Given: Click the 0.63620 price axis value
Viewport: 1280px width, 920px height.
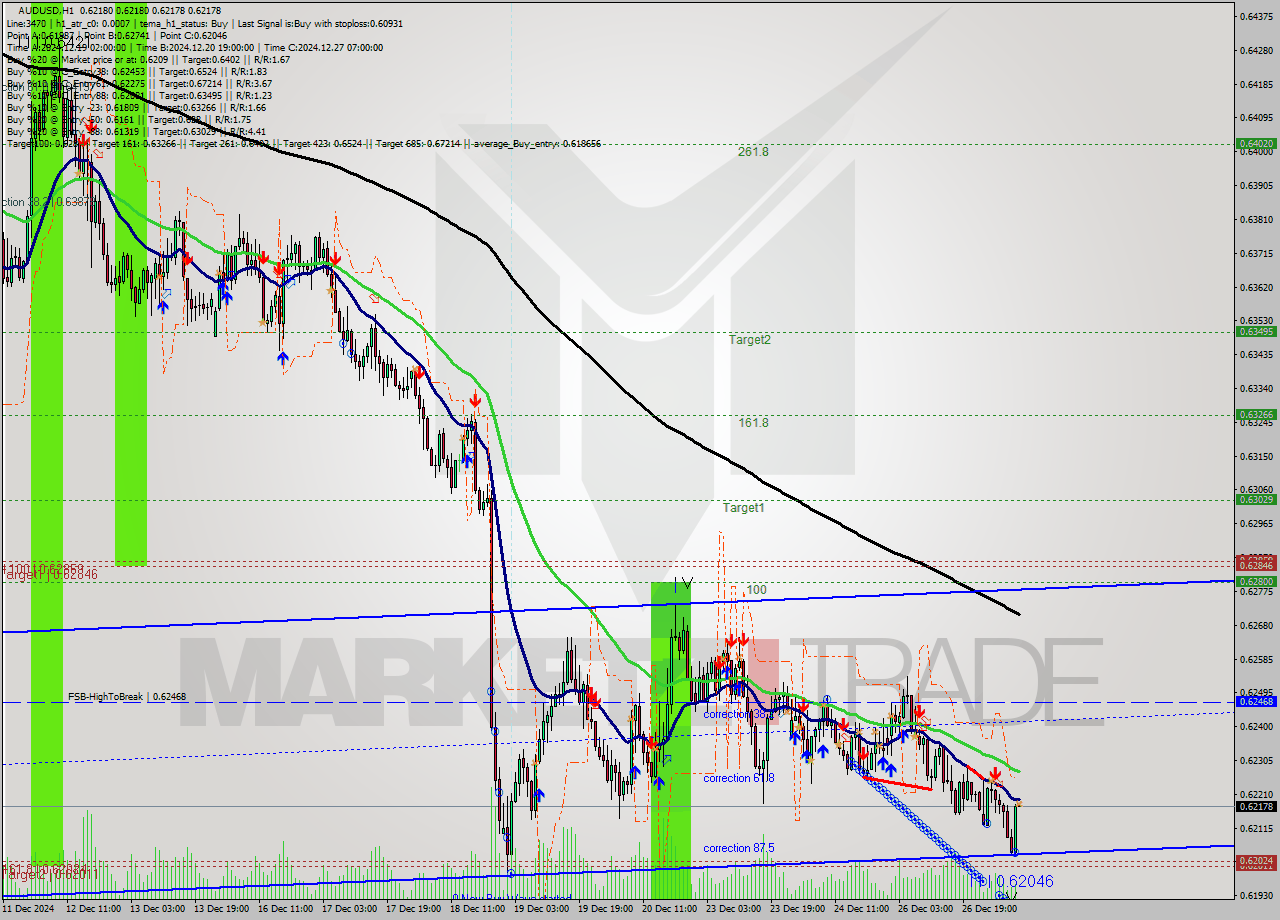Looking at the screenshot, I should coord(1258,287).
